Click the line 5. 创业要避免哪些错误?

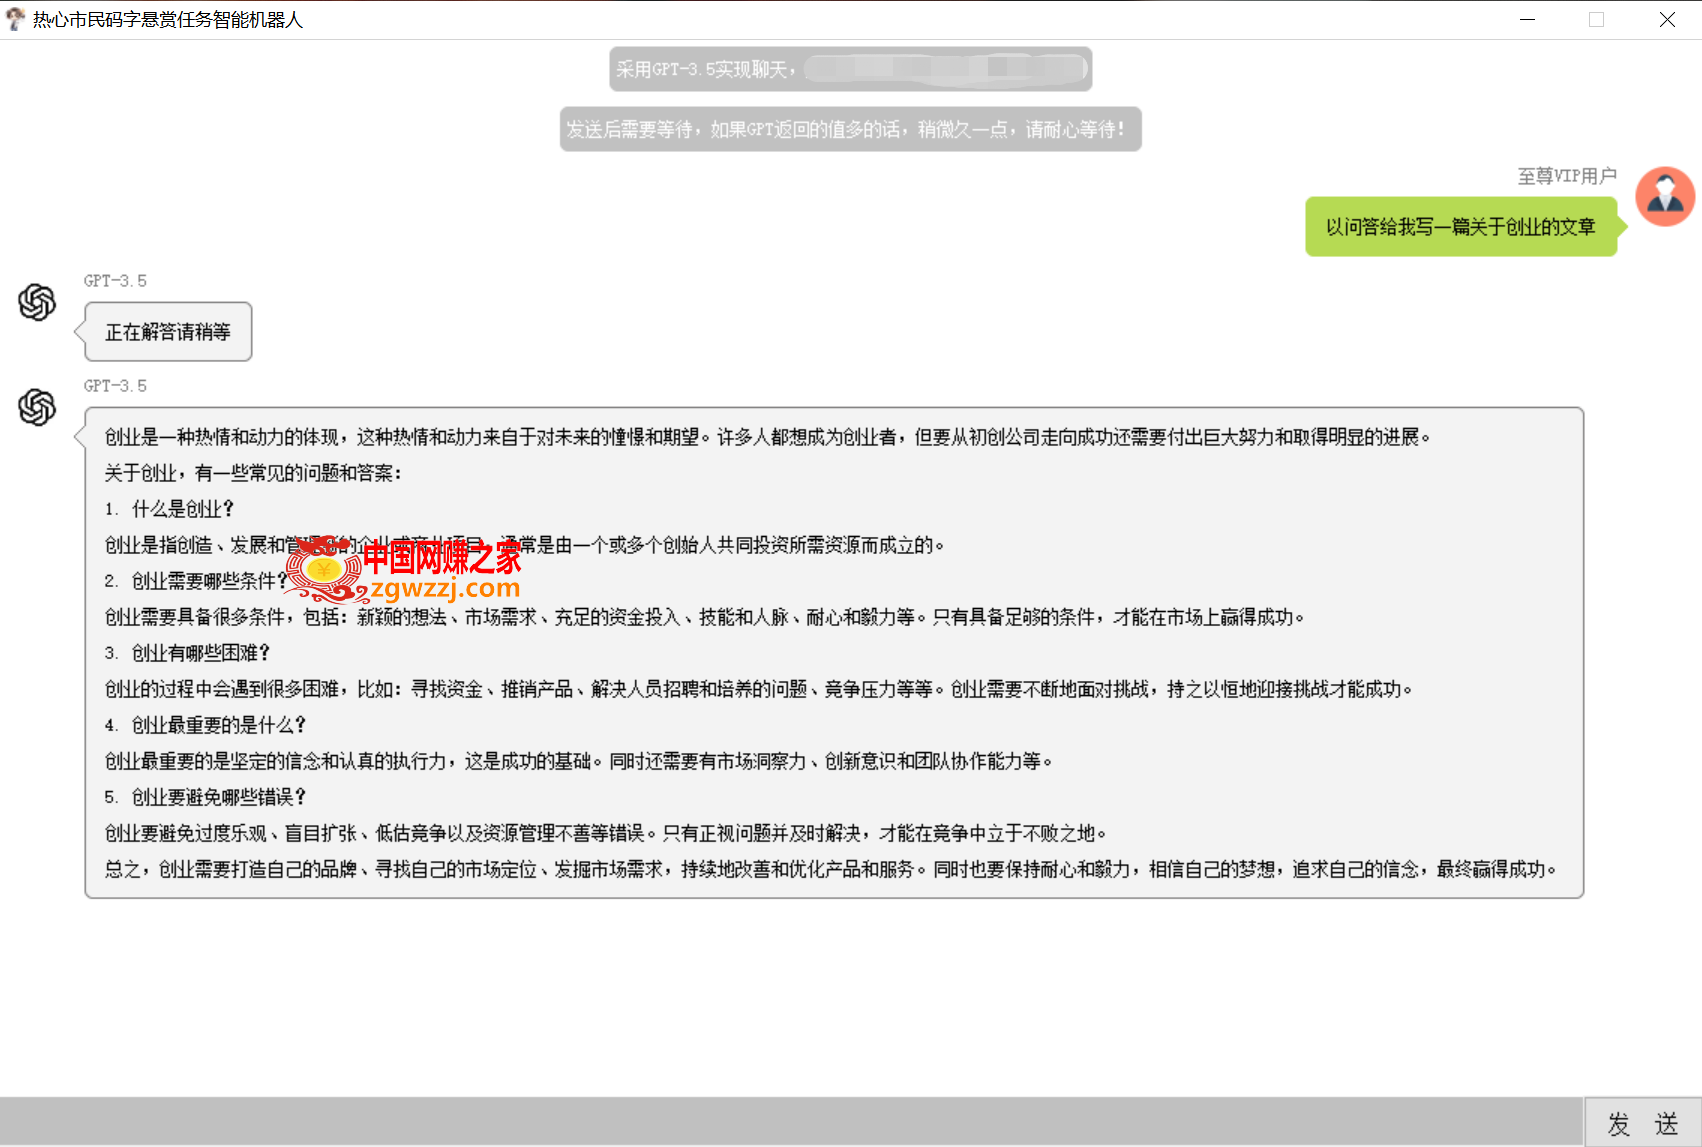205,797
